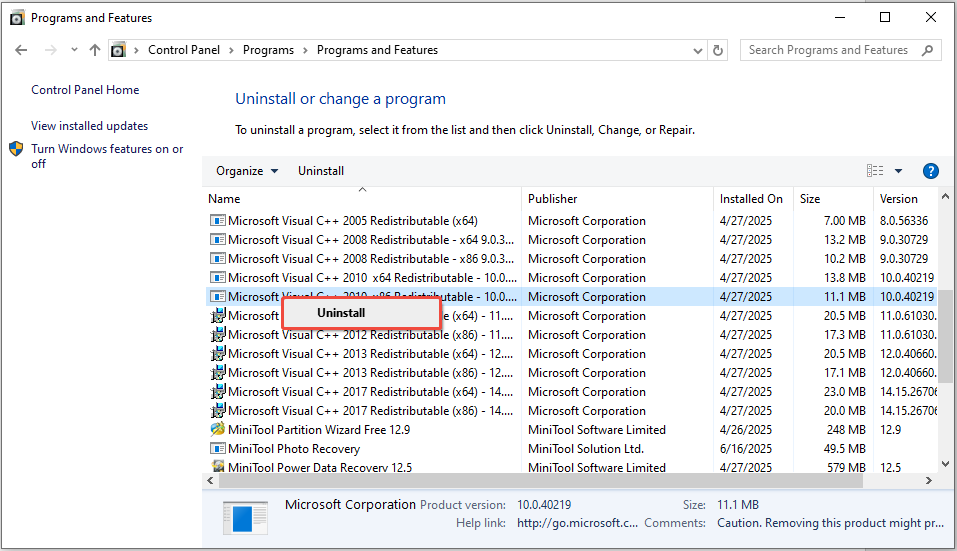
Task: Click the horizontal scrollbar thumb
Action: click(541, 481)
